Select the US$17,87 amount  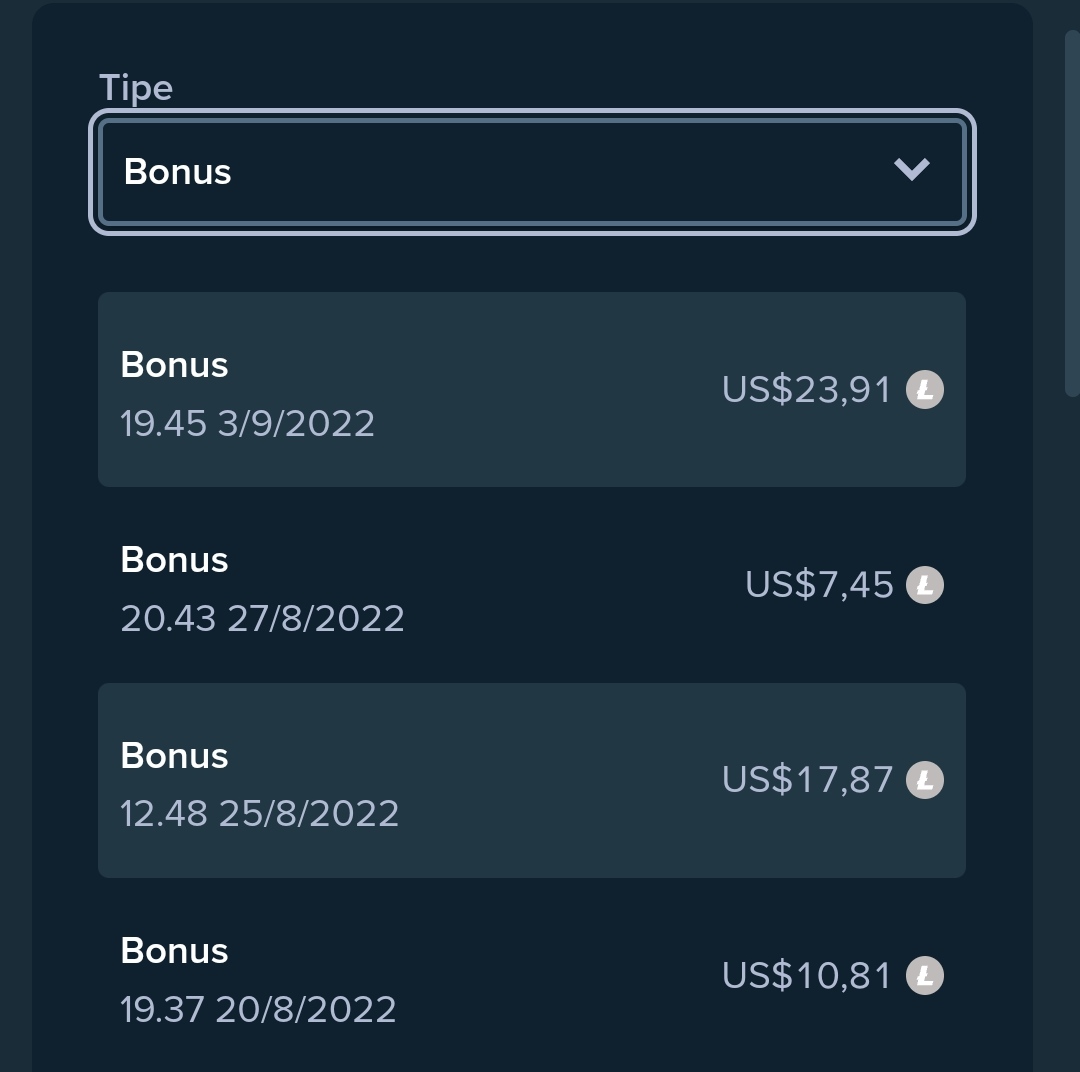(807, 780)
